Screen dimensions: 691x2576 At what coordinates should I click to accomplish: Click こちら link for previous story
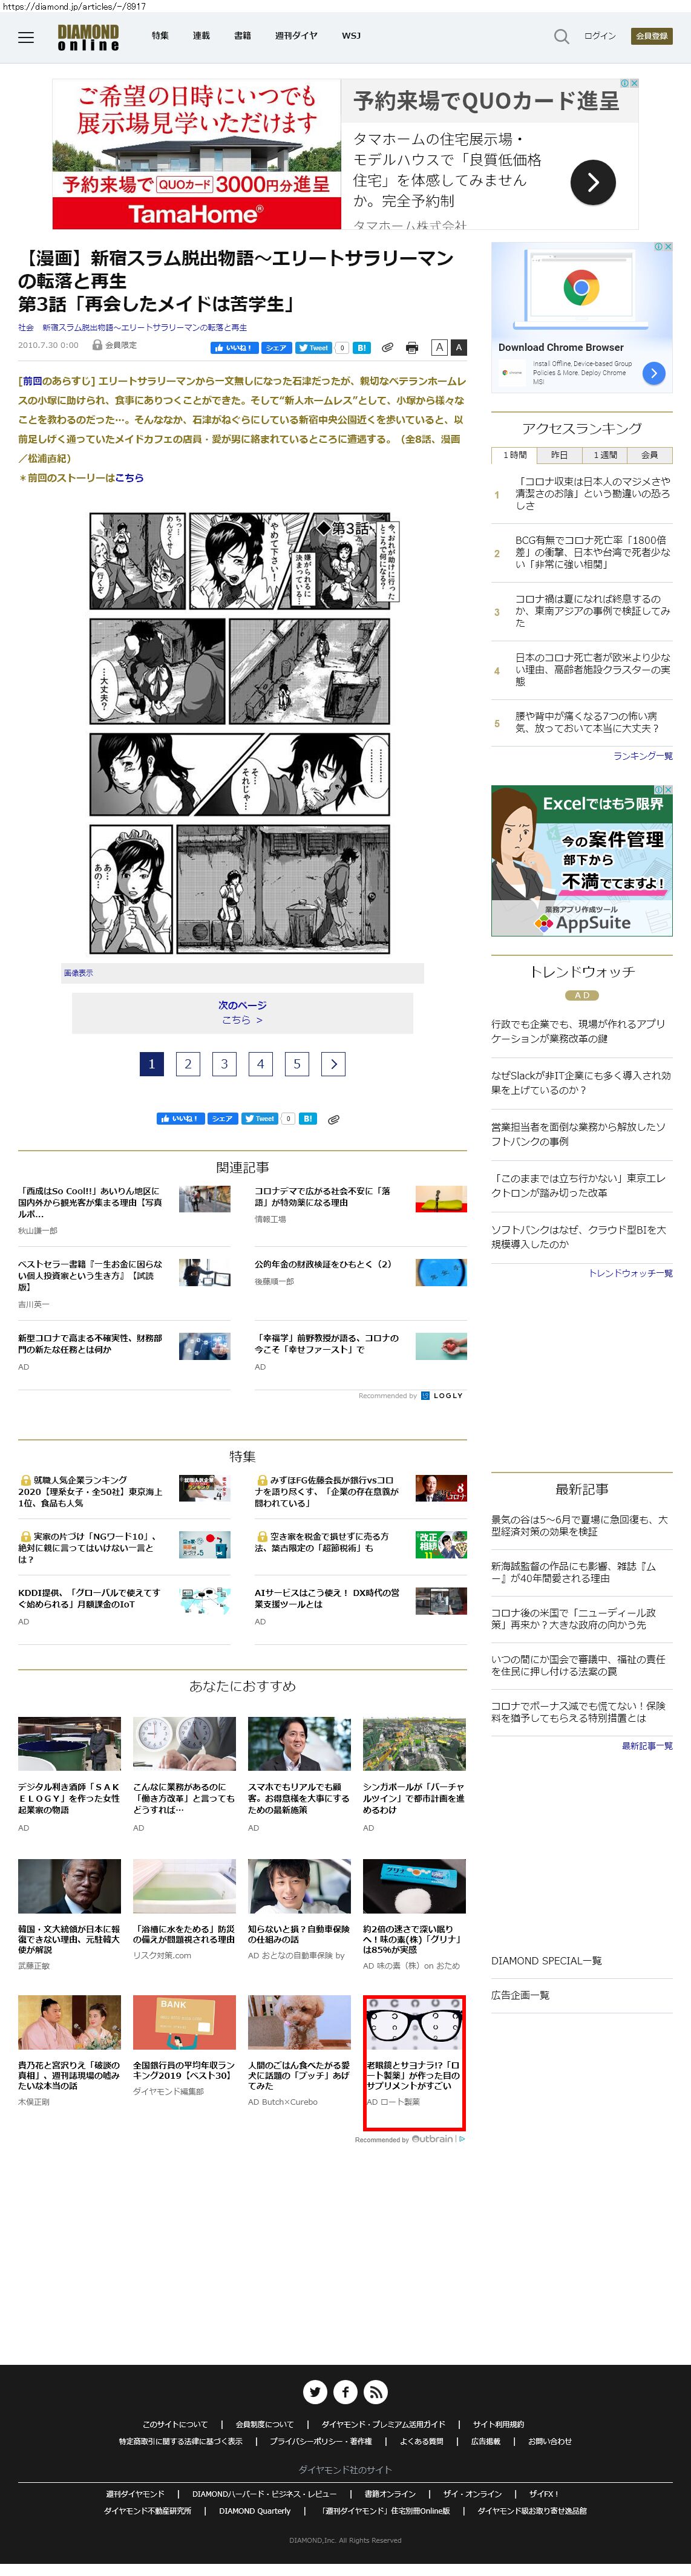tap(129, 478)
